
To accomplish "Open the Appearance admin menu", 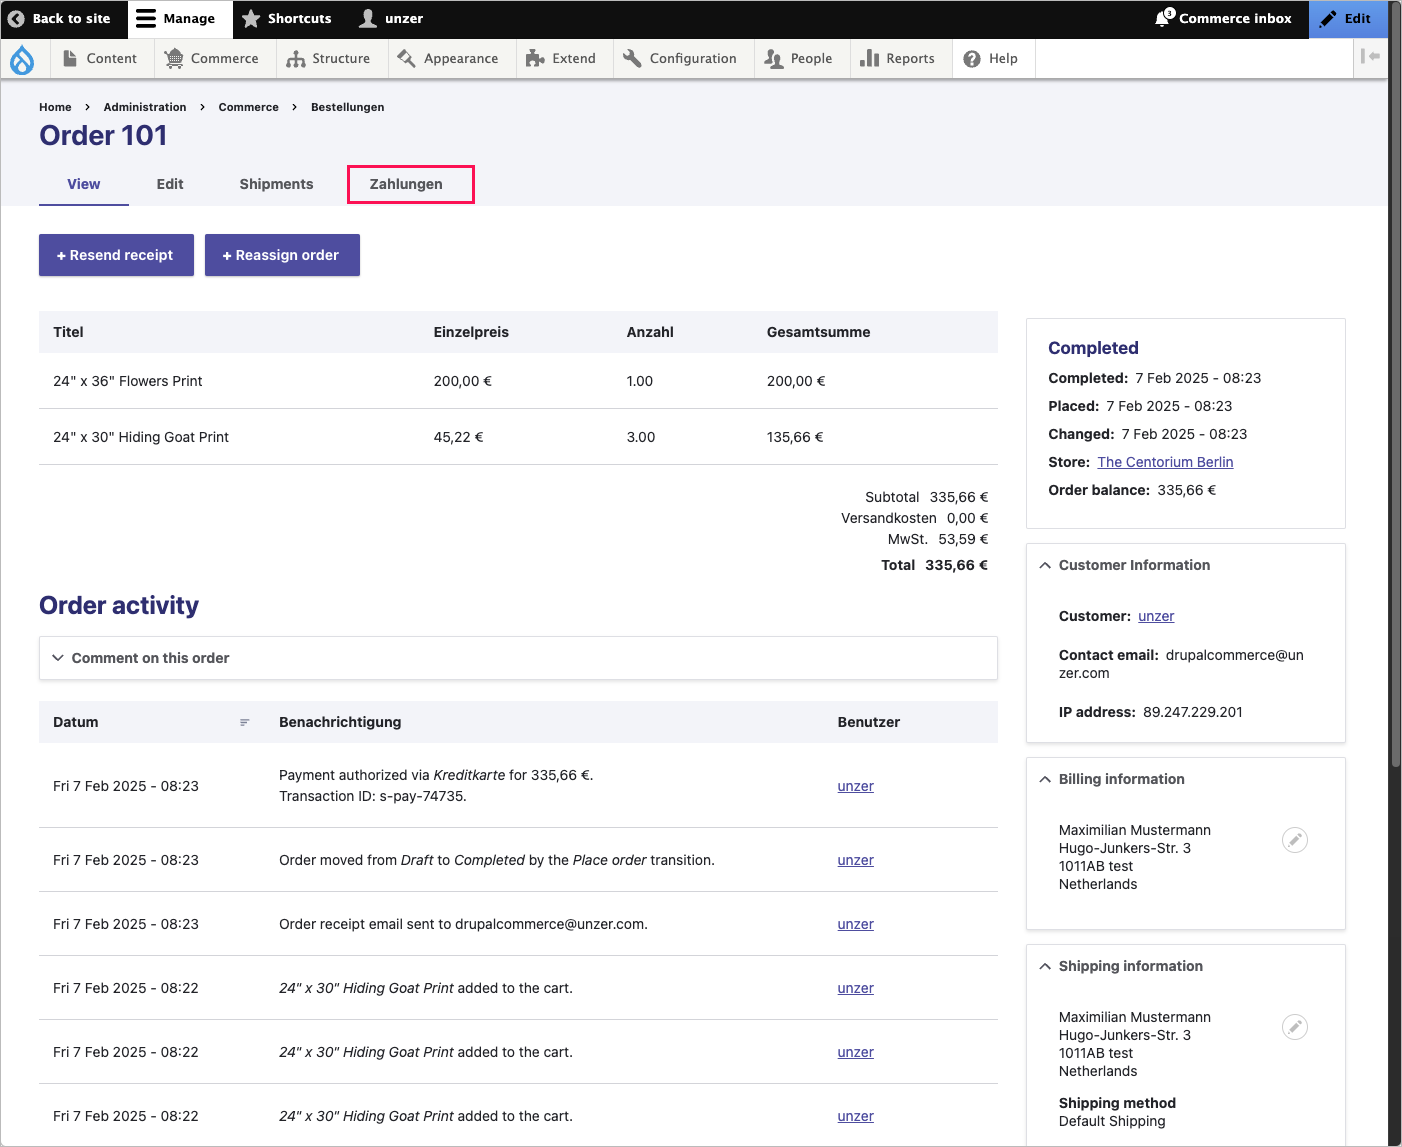I will 448,59.
